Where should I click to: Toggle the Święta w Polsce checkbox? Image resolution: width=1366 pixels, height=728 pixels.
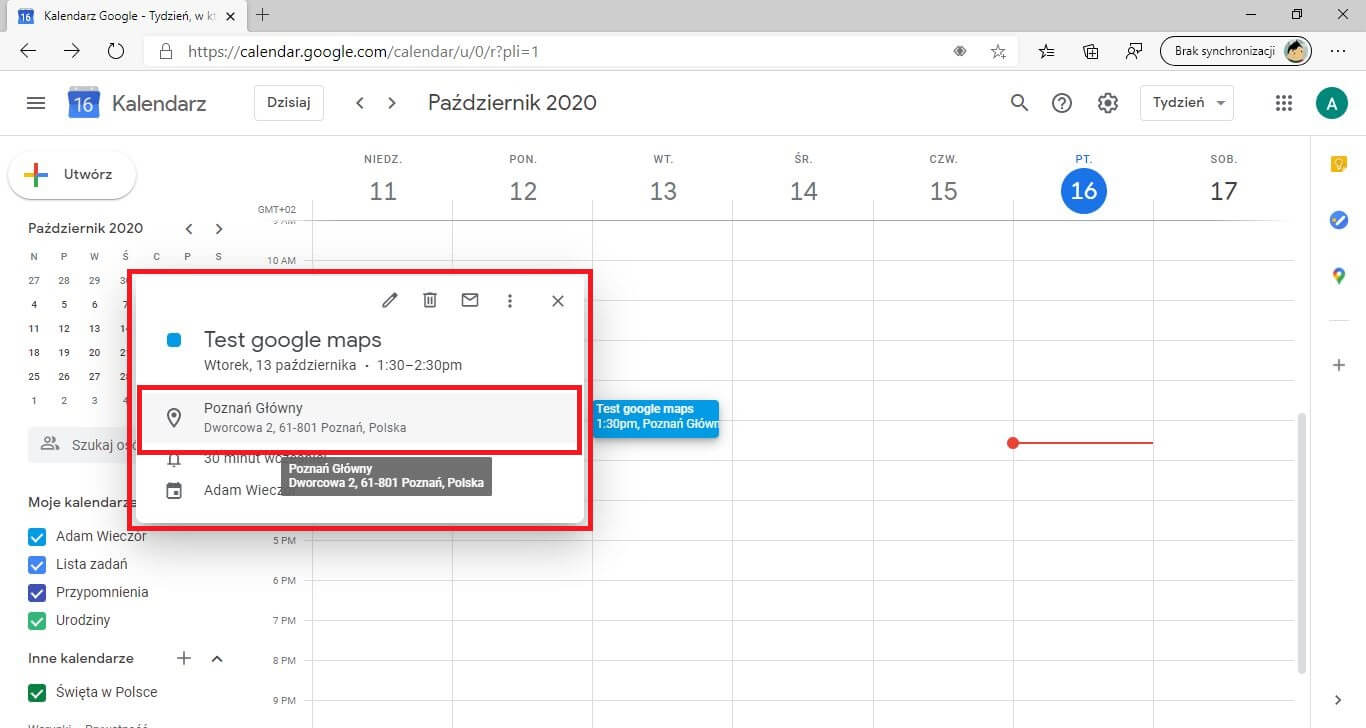37,692
